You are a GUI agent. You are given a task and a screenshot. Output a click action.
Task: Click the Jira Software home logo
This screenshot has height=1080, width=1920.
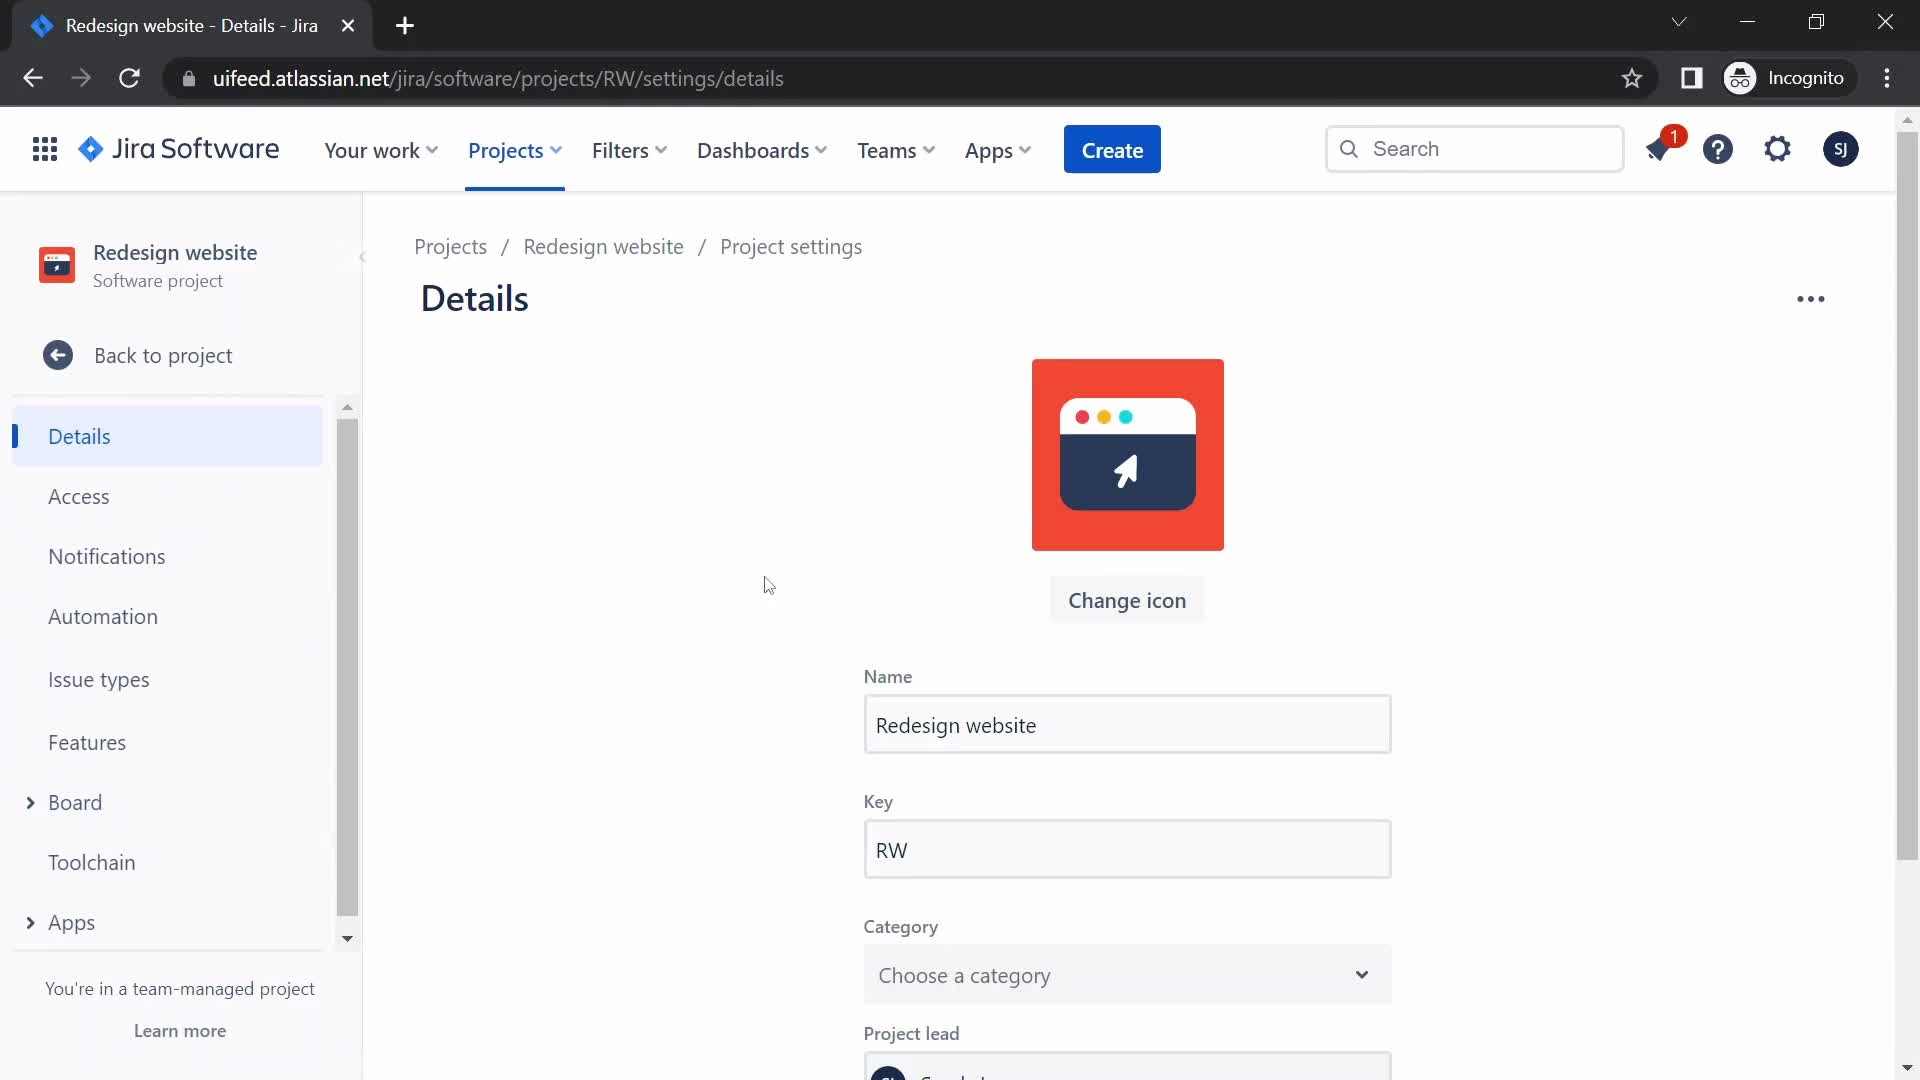coord(177,149)
